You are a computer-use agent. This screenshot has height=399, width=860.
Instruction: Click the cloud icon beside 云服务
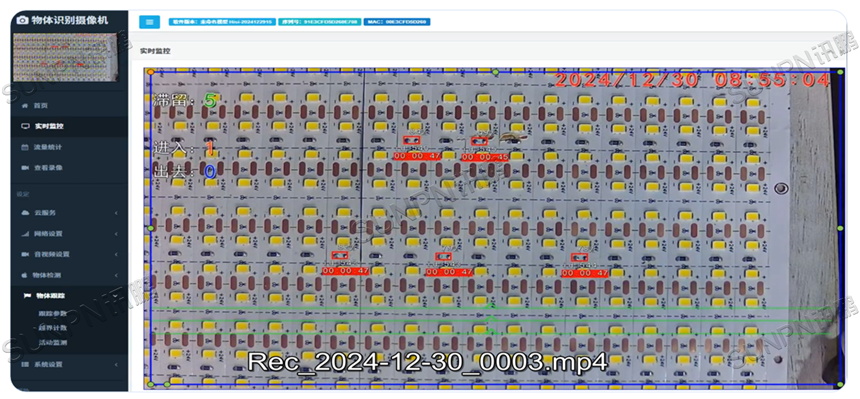[24, 212]
